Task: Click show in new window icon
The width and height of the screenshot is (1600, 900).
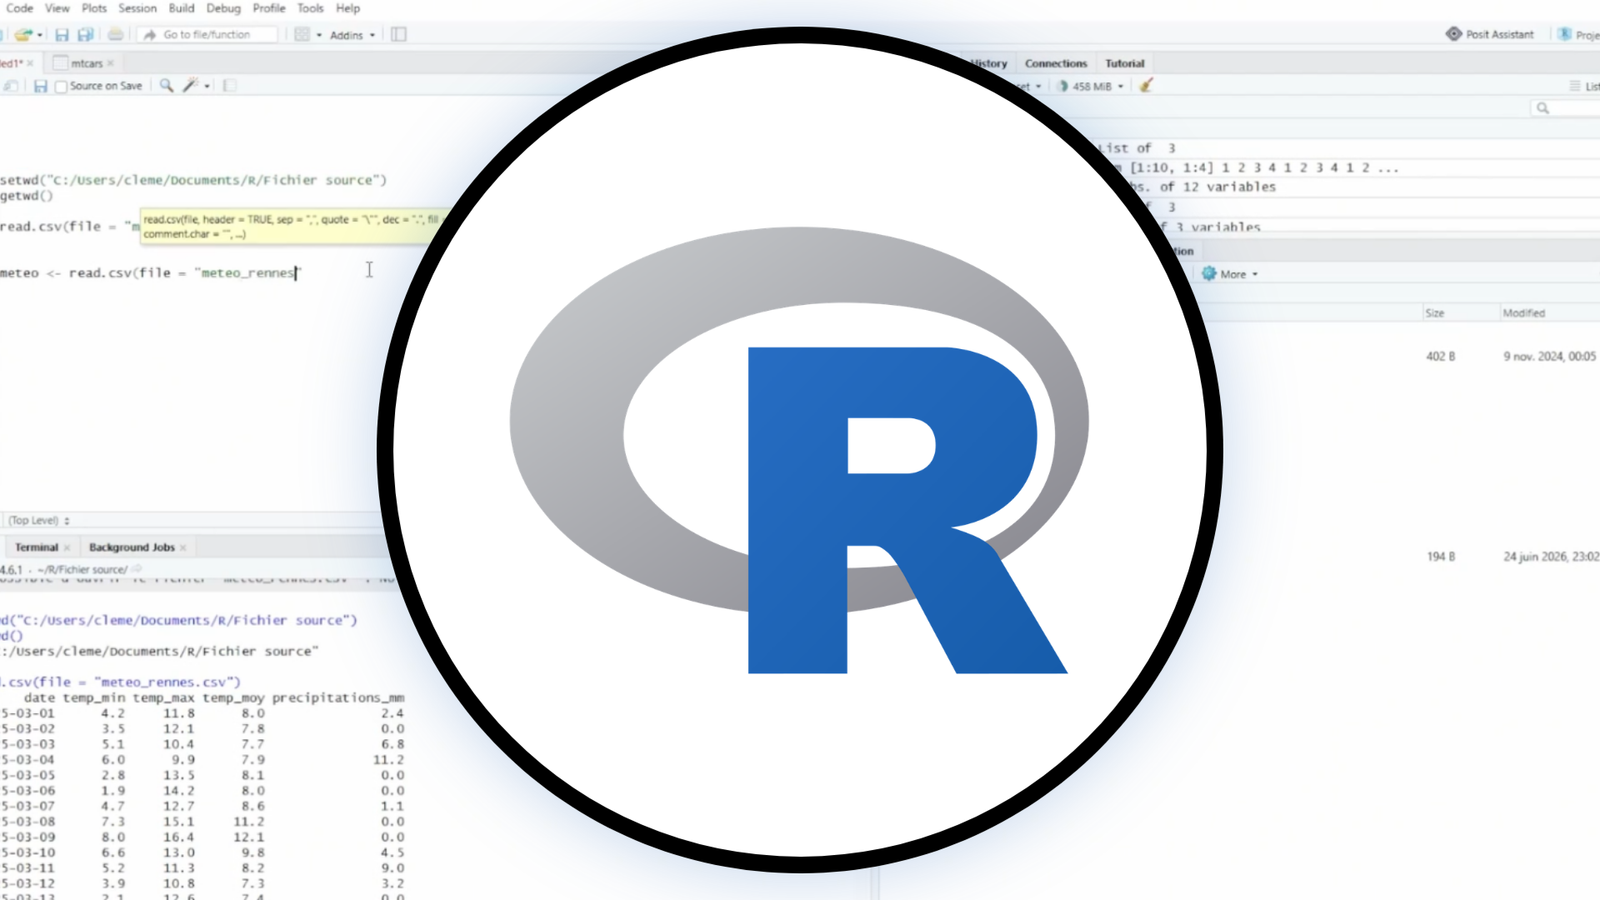Action: pos(11,86)
